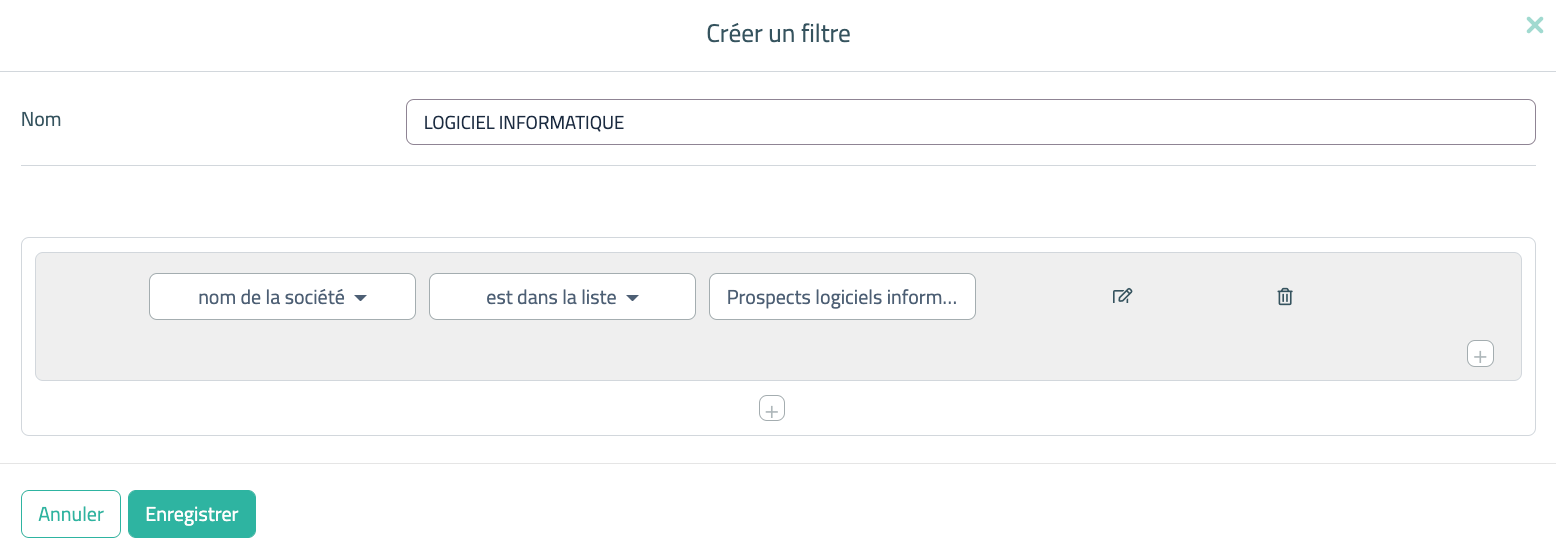Save the filter with Enregistrer
This screenshot has width=1556, height=558.
point(192,514)
